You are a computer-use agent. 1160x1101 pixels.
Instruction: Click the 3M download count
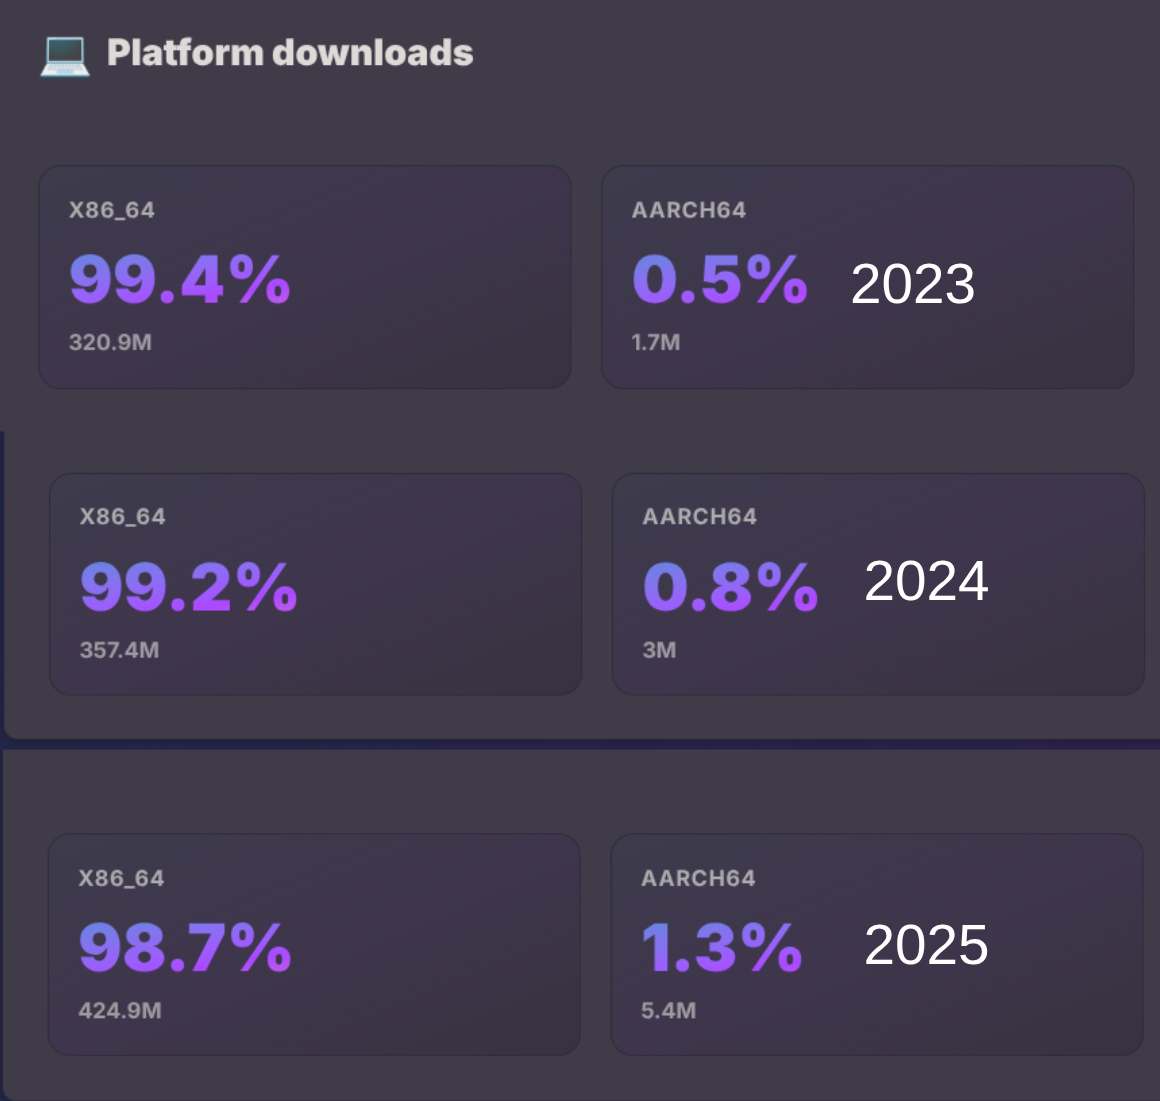coord(659,650)
